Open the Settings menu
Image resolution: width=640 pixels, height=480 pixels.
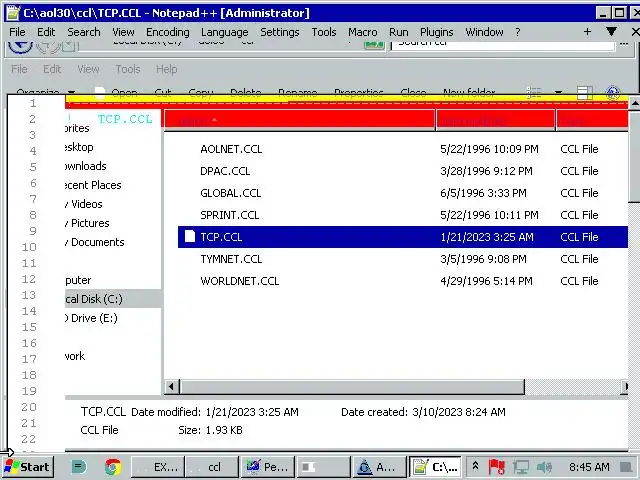point(280,32)
